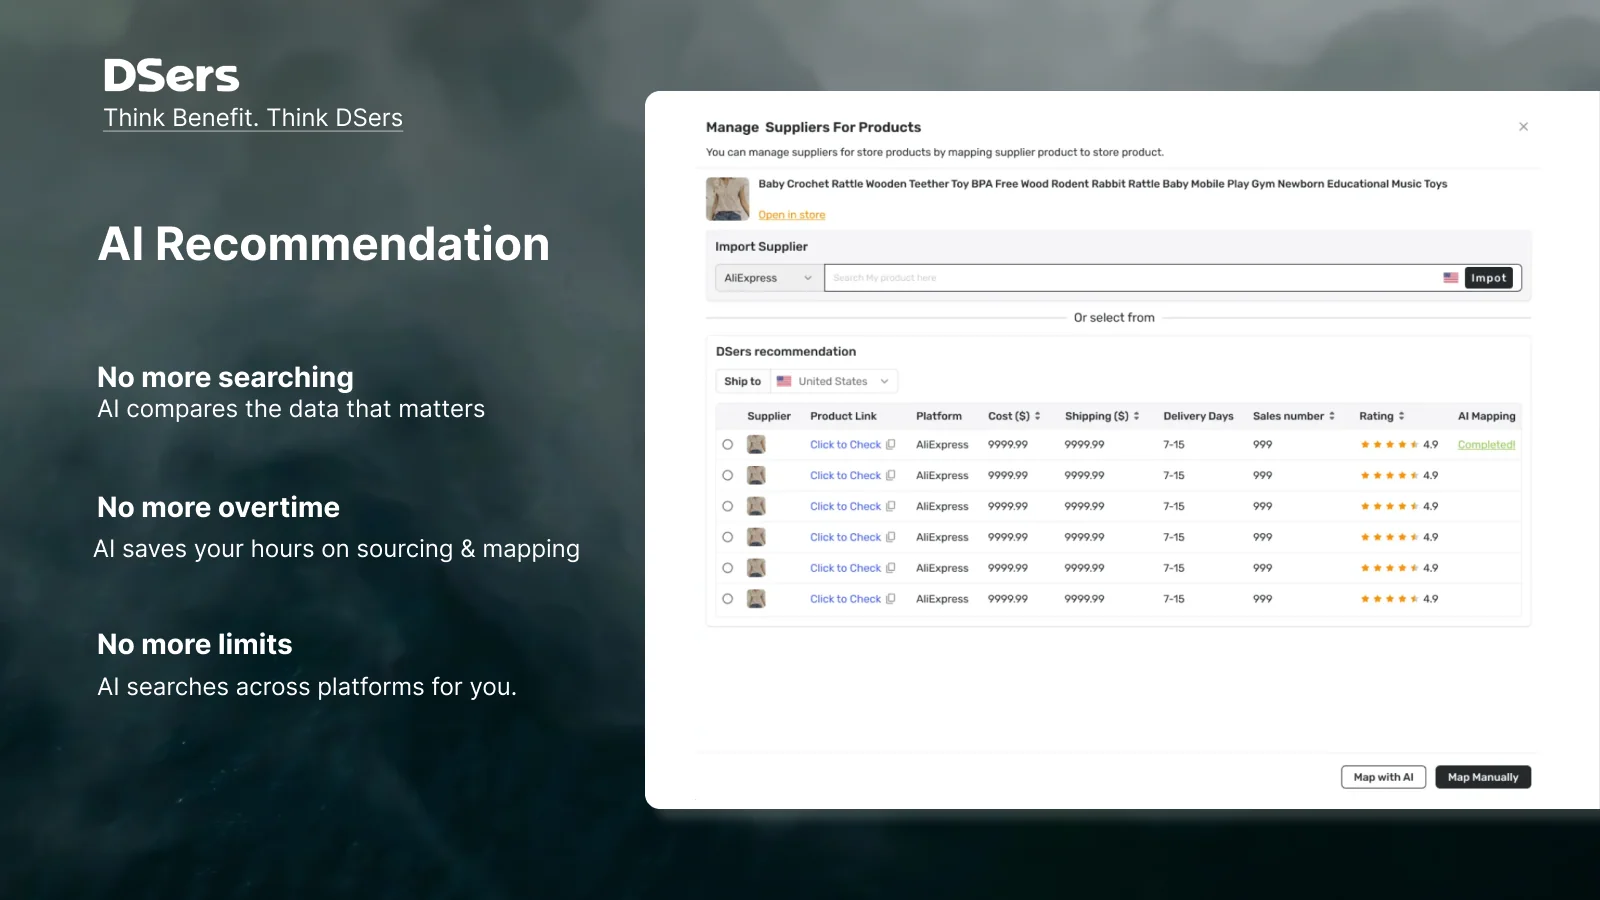This screenshot has width=1600, height=900.
Task: Select the radio button in the Completed! row
Action: coord(727,445)
